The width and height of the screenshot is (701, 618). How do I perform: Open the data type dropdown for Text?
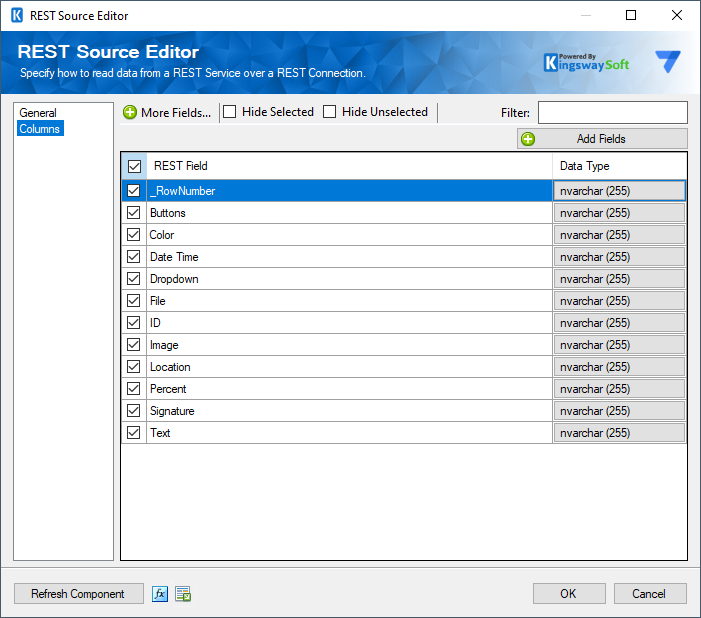pos(619,433)
